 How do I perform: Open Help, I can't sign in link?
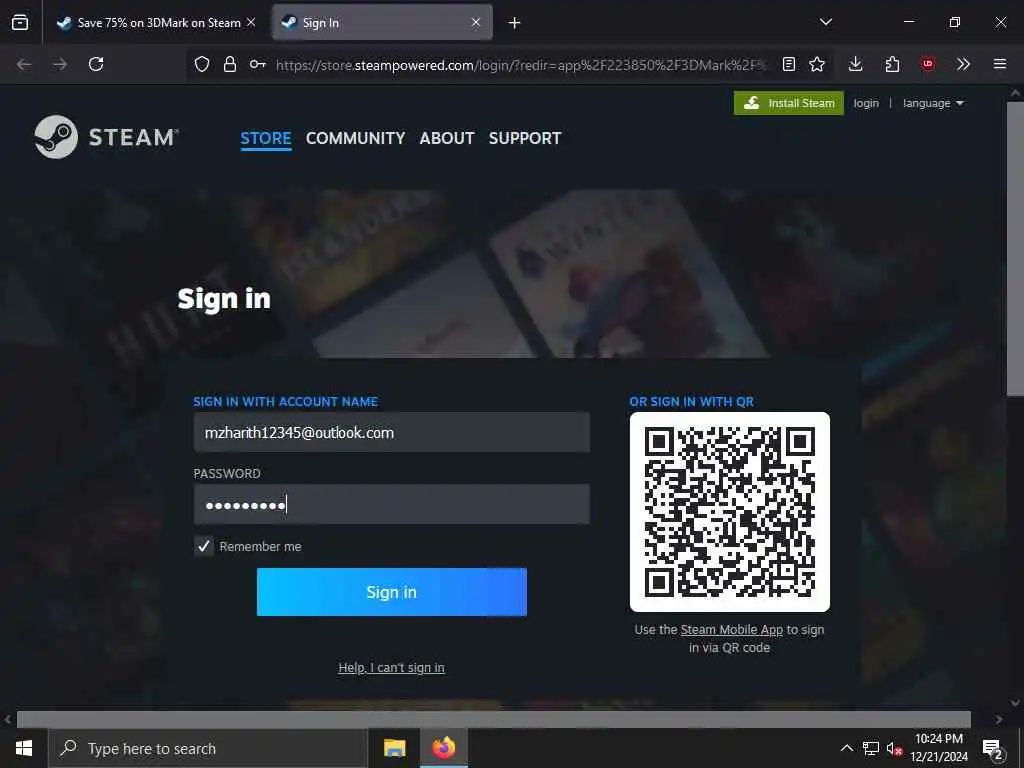pos(391,667)
